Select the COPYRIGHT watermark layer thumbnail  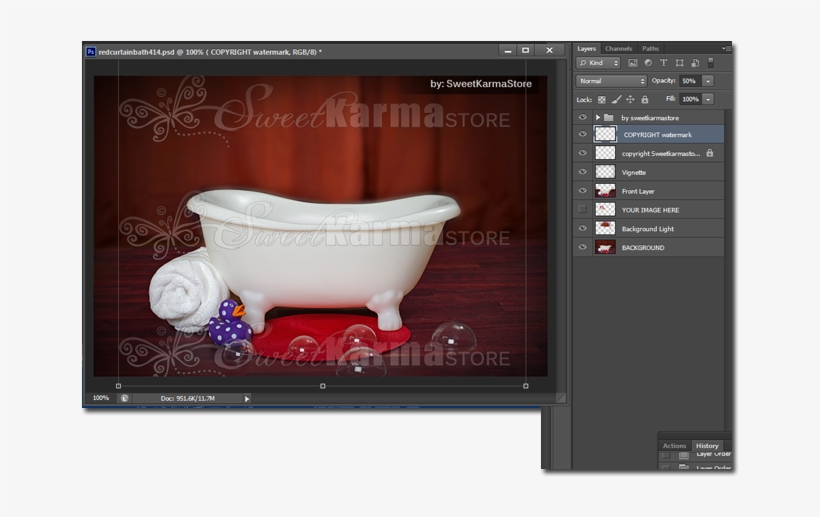point(605,134)
